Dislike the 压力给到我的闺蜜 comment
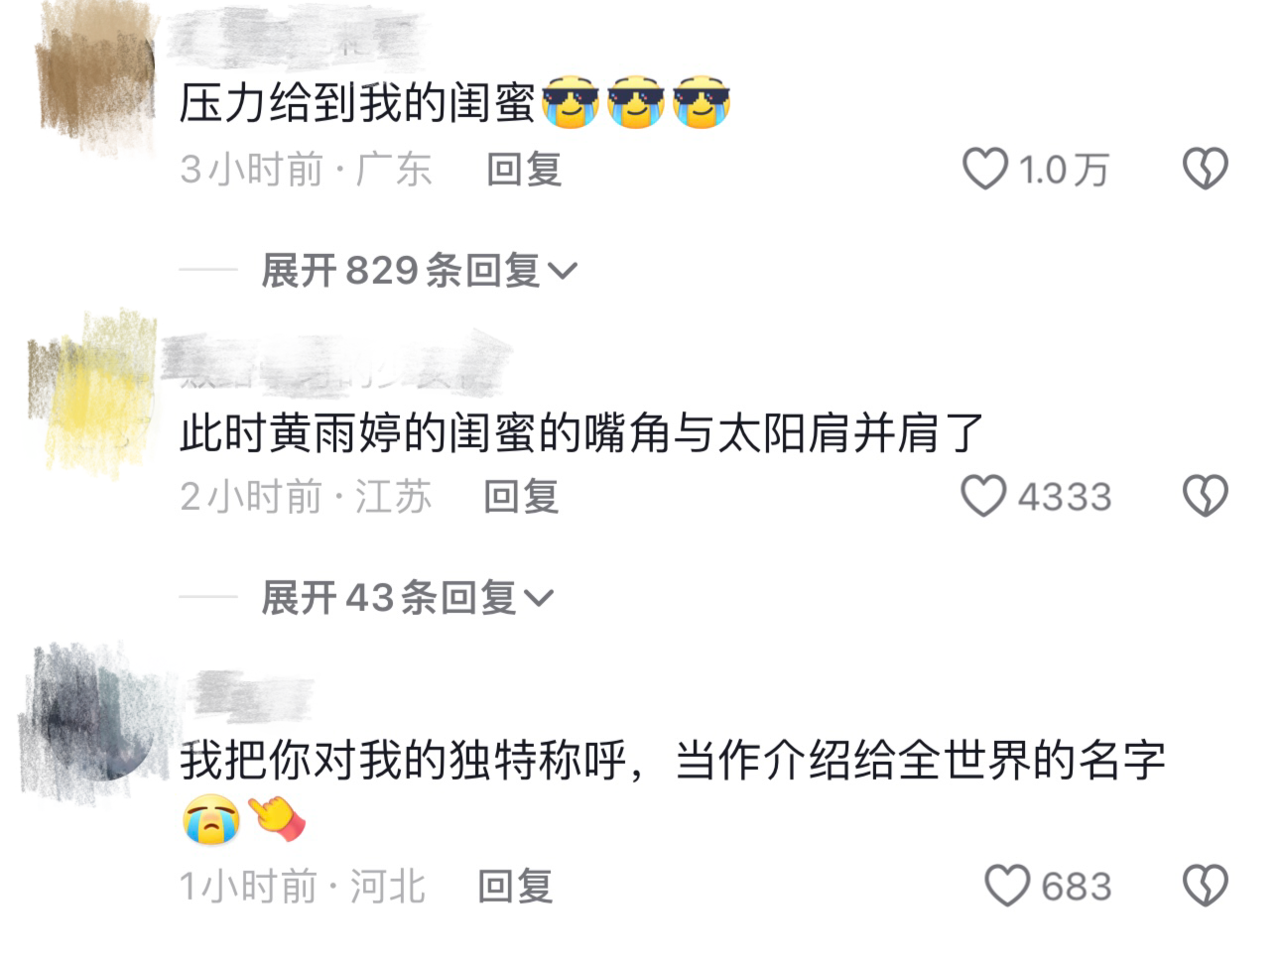Screen dimensions: 1280x959 point(1205,169)
